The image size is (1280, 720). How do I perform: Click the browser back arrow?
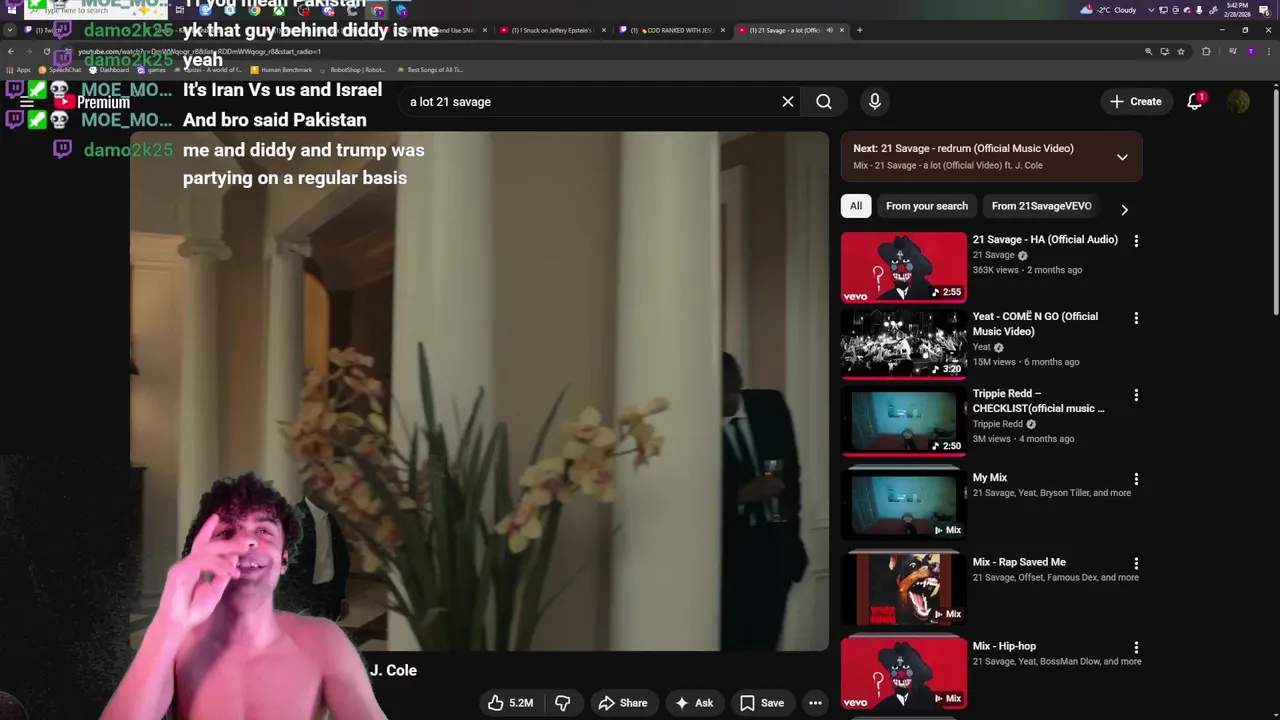pyautogui.click(x=10, y=51)
